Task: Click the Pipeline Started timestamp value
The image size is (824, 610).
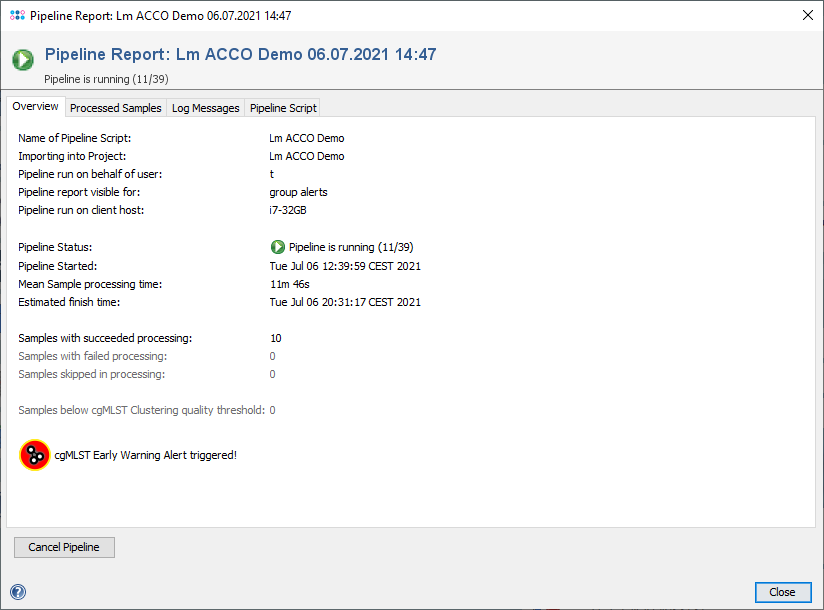Action: [x=345, y=266]
